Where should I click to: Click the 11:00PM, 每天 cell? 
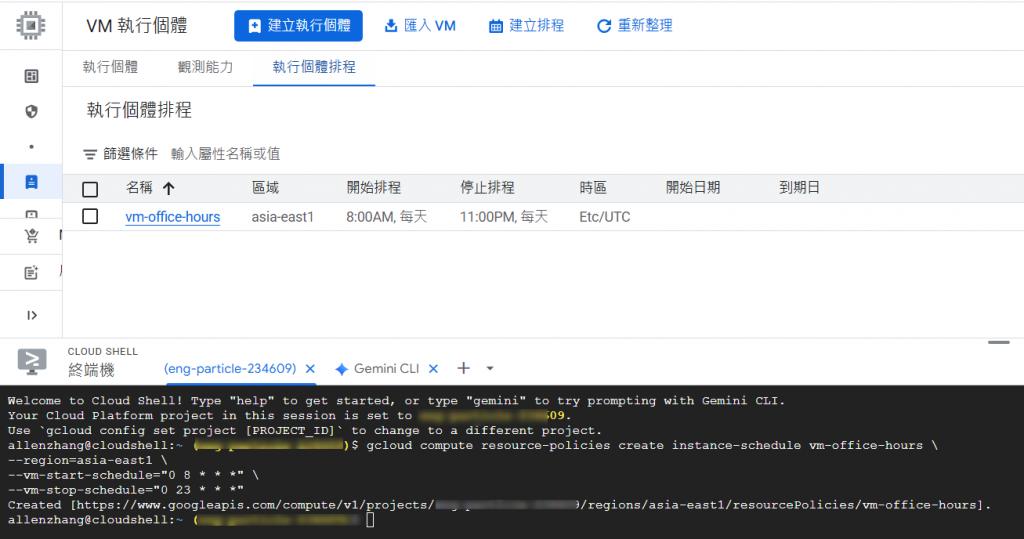pyautogui.click(x=504, y=217)
